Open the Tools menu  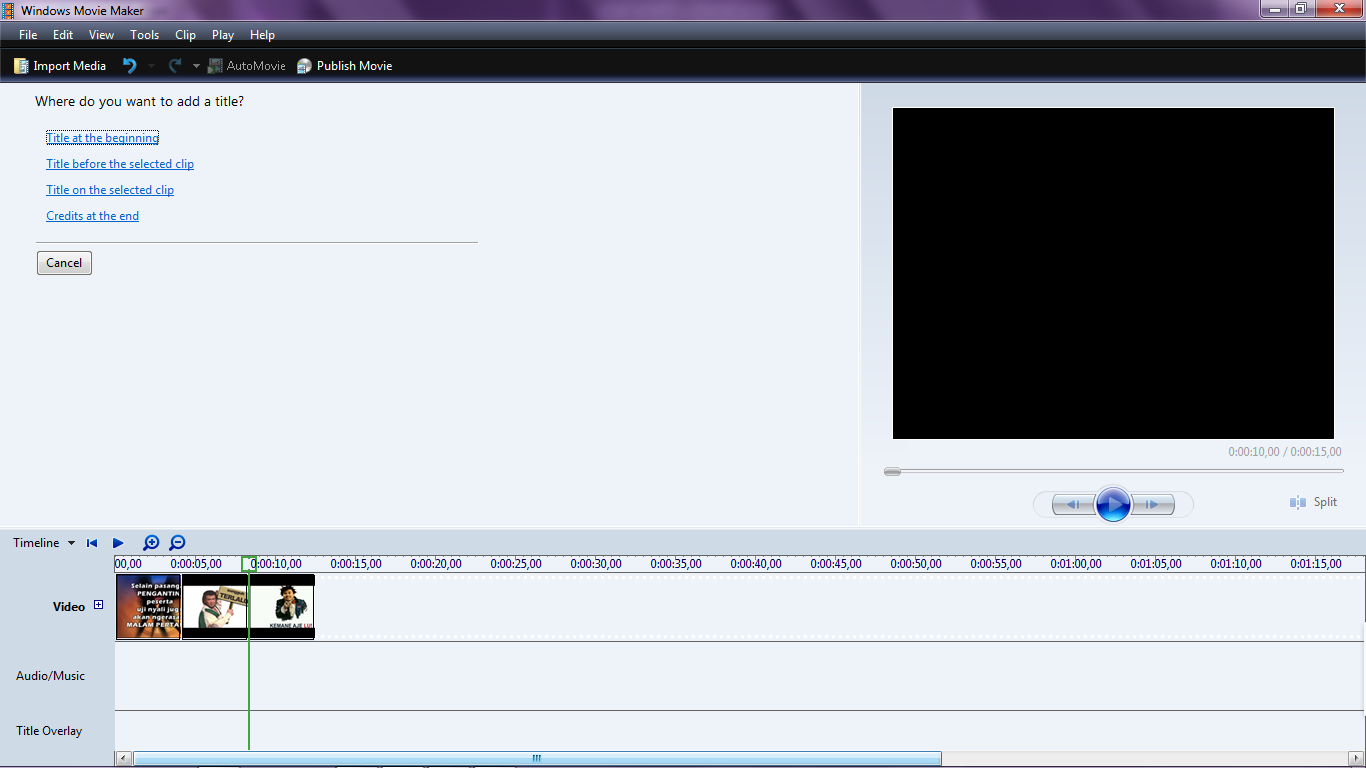(144, 34)
